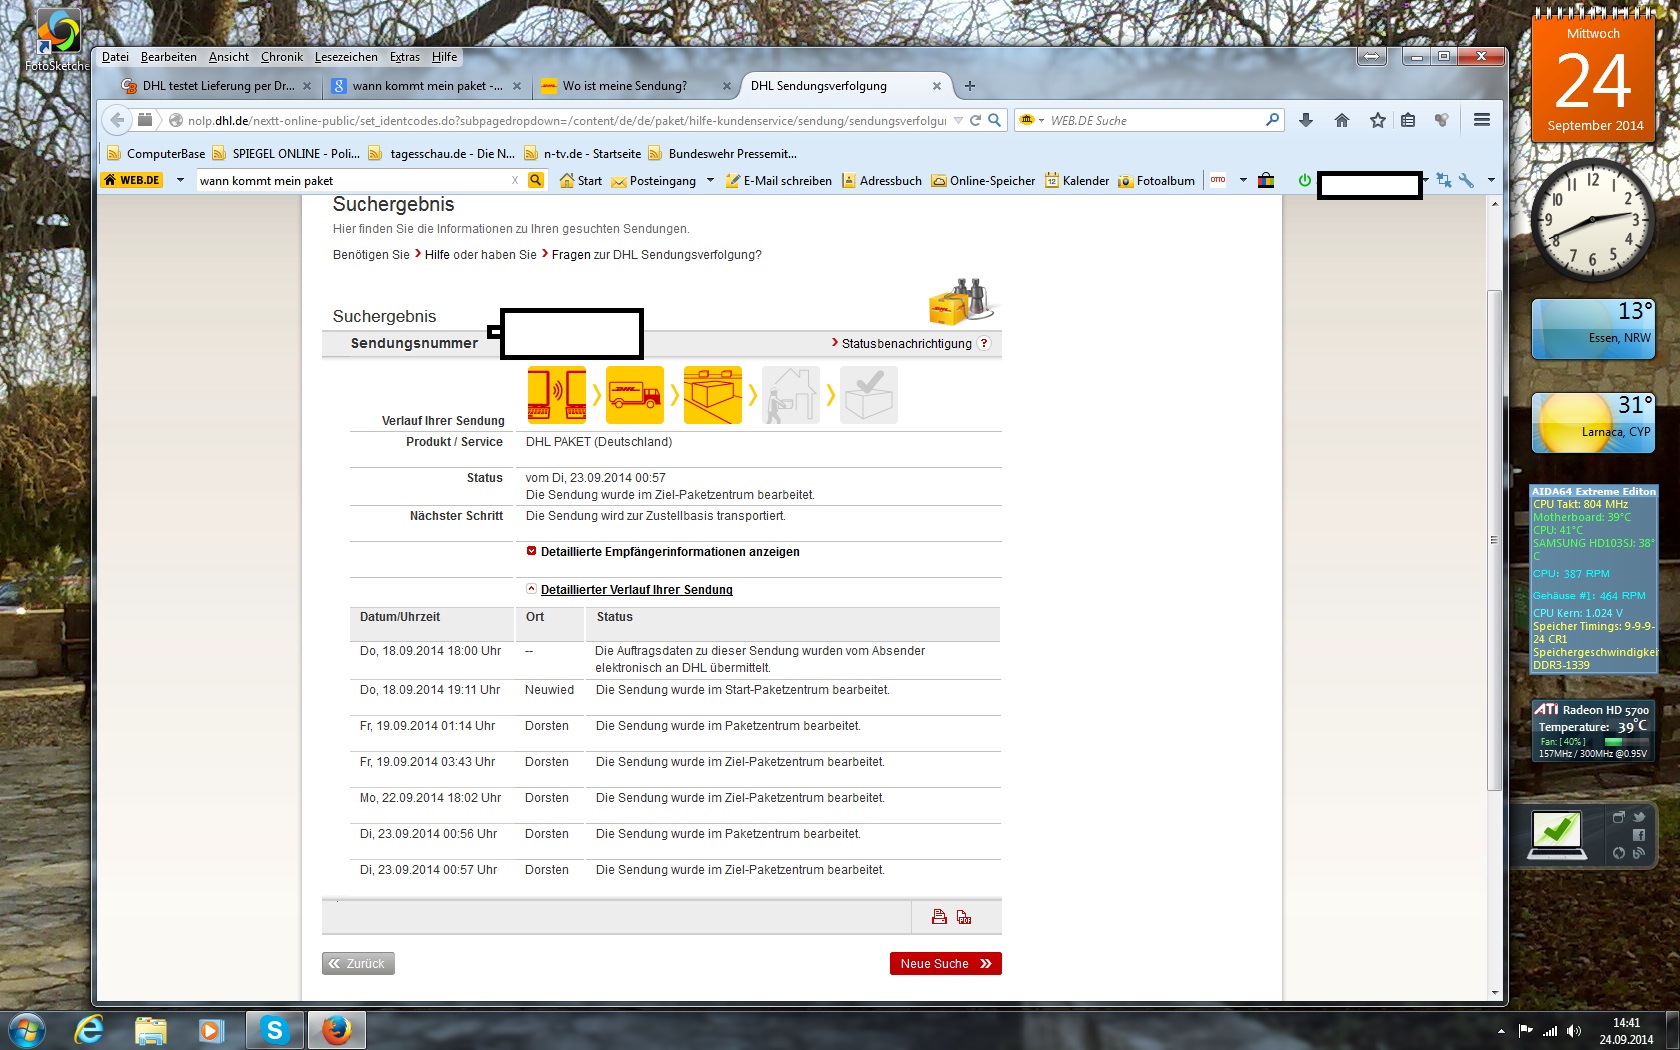
Task: Switch to 'Wo ist meine Sendung?' tab
Action: [x=634, y=86]
